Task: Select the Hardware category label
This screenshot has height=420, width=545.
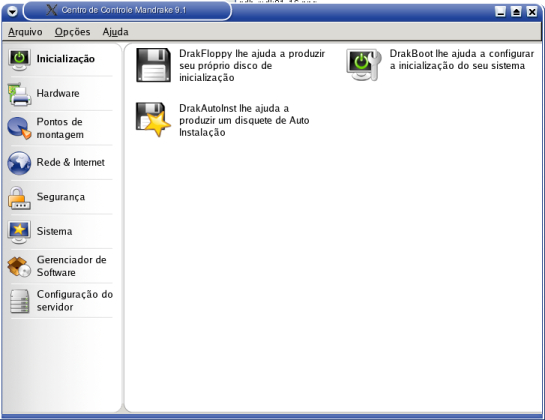Action: coord(58,93)
